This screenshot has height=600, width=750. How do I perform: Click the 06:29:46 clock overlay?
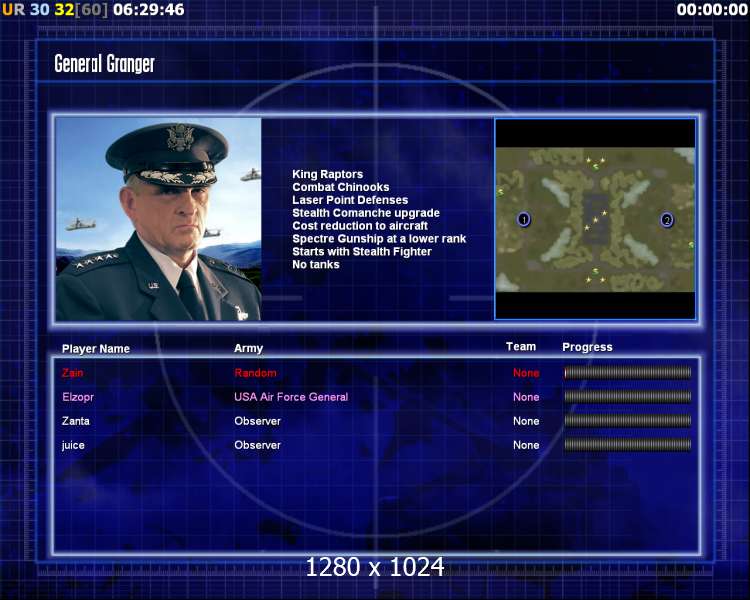point(149,9)
